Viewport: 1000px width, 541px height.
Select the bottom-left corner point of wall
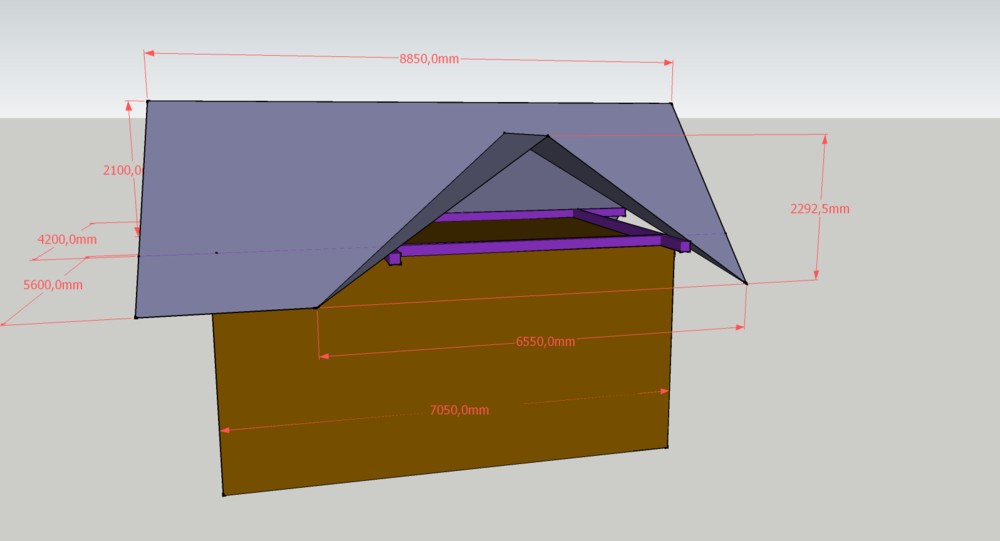[x=223, y=494]
